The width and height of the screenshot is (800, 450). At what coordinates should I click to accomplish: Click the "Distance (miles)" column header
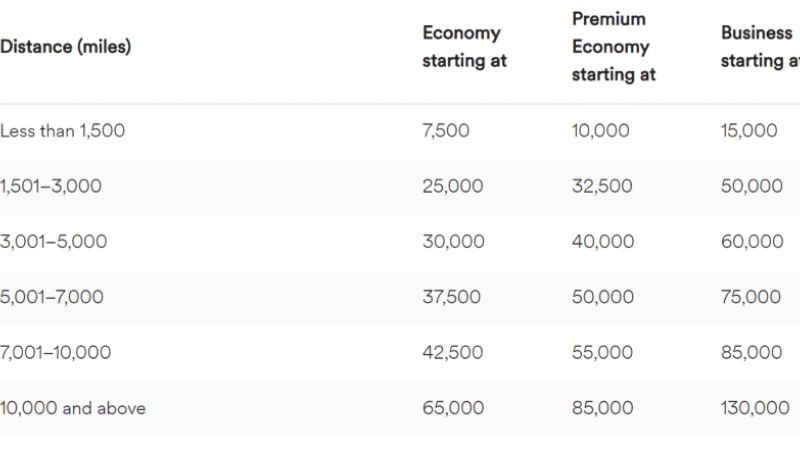(x=66, y=46)
